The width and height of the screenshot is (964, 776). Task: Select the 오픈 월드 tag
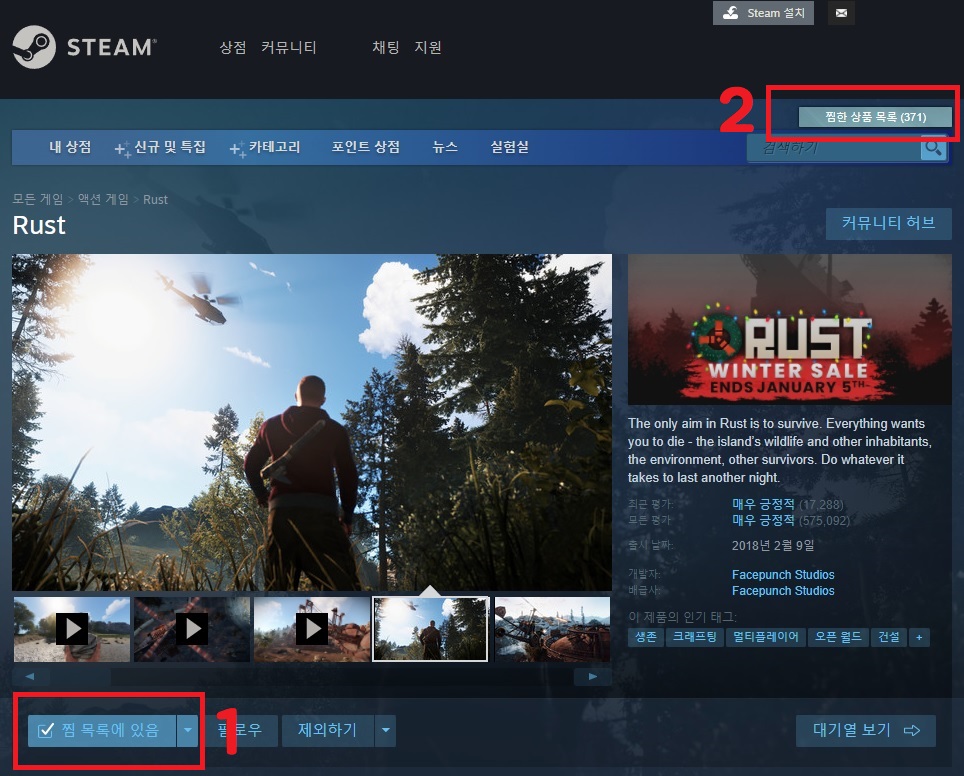[x=838, y=637]
